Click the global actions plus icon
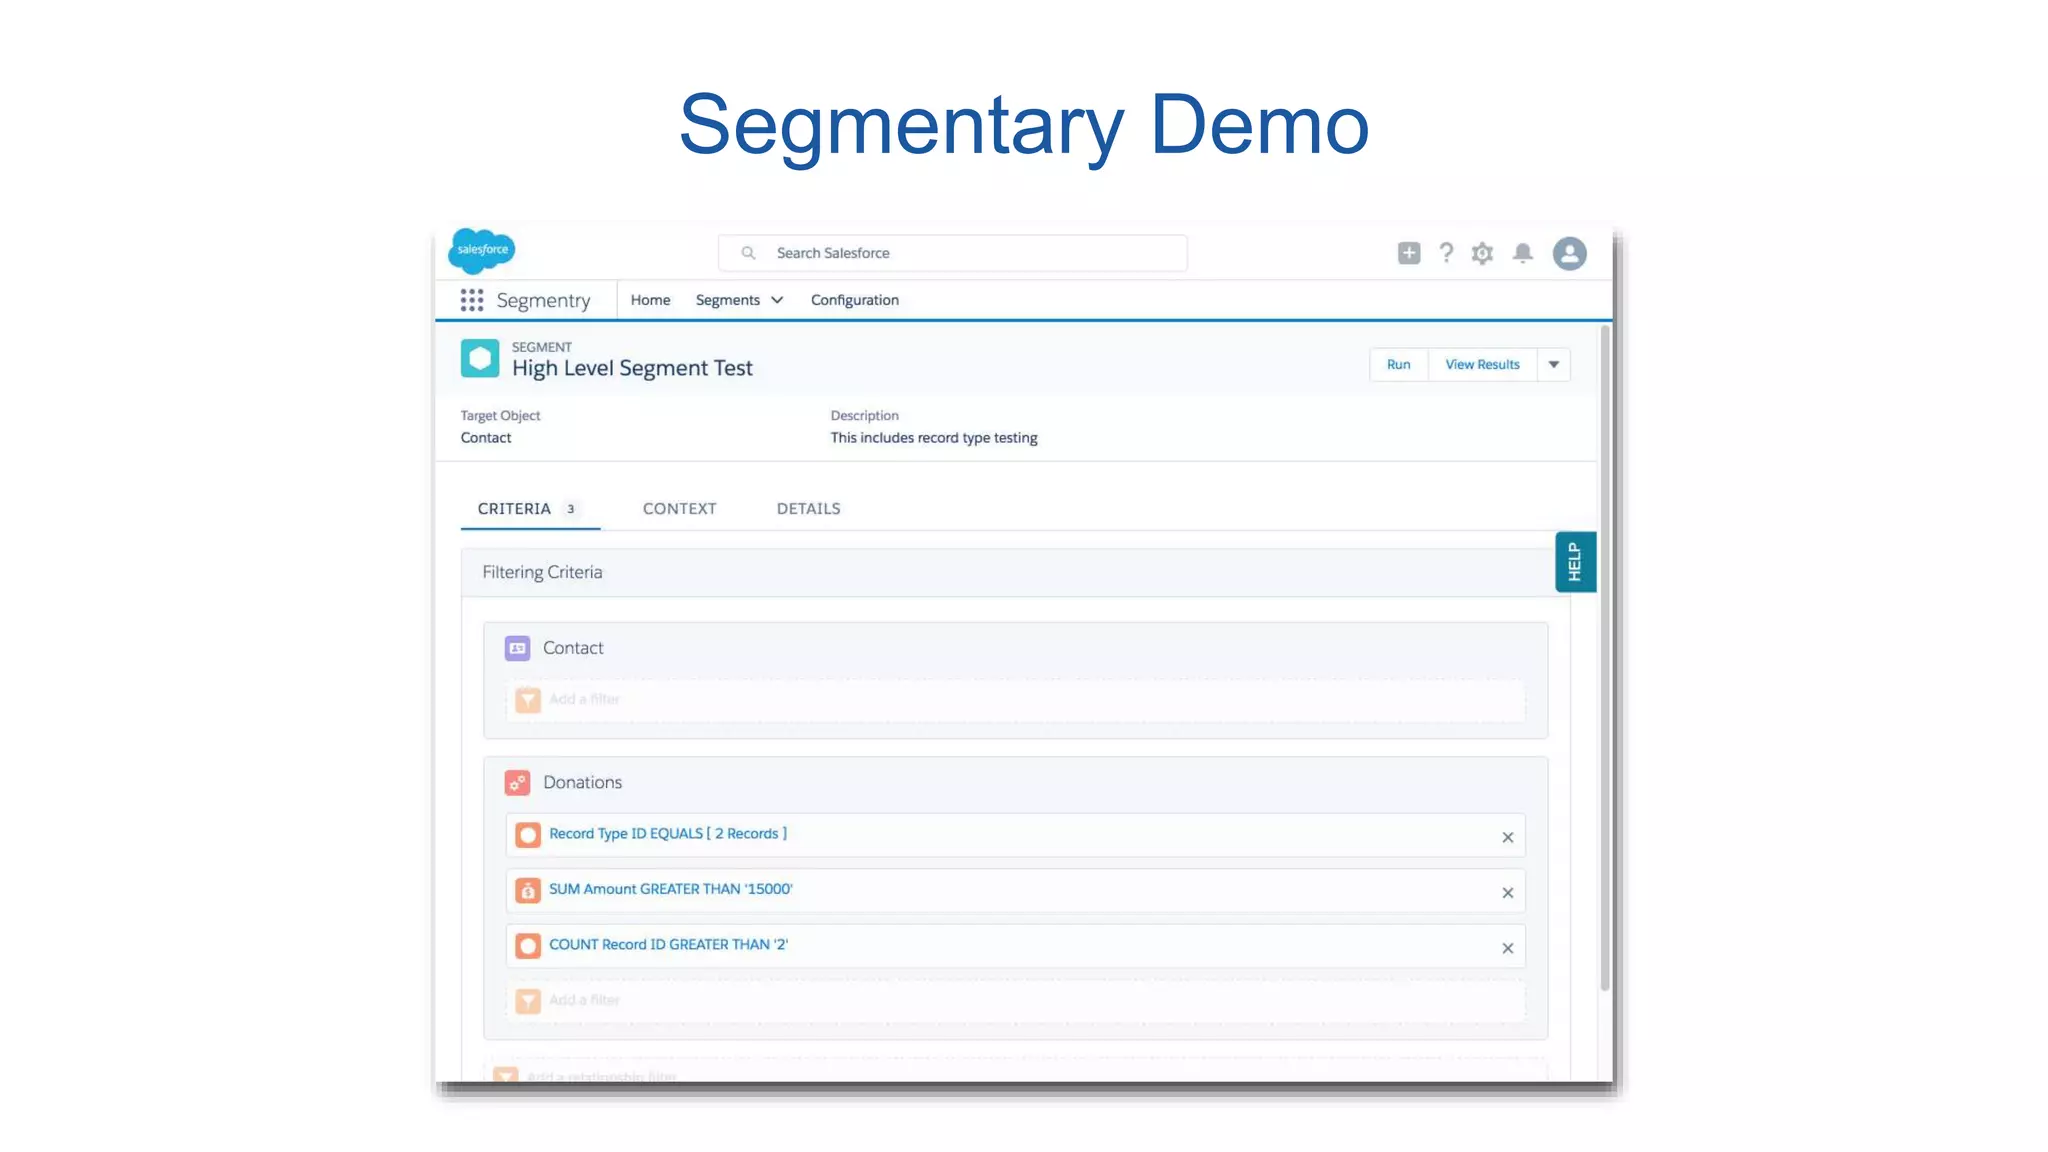This screenshot has height=1152, width=2048. [x=1409, y=253]
